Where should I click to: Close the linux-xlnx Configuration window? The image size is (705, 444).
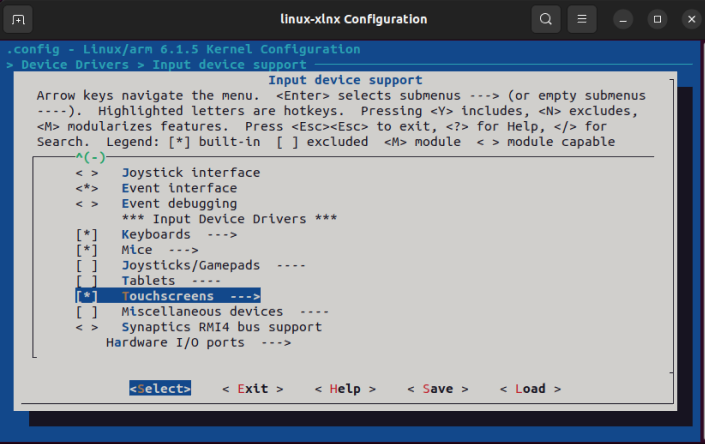tap(692, 20)
